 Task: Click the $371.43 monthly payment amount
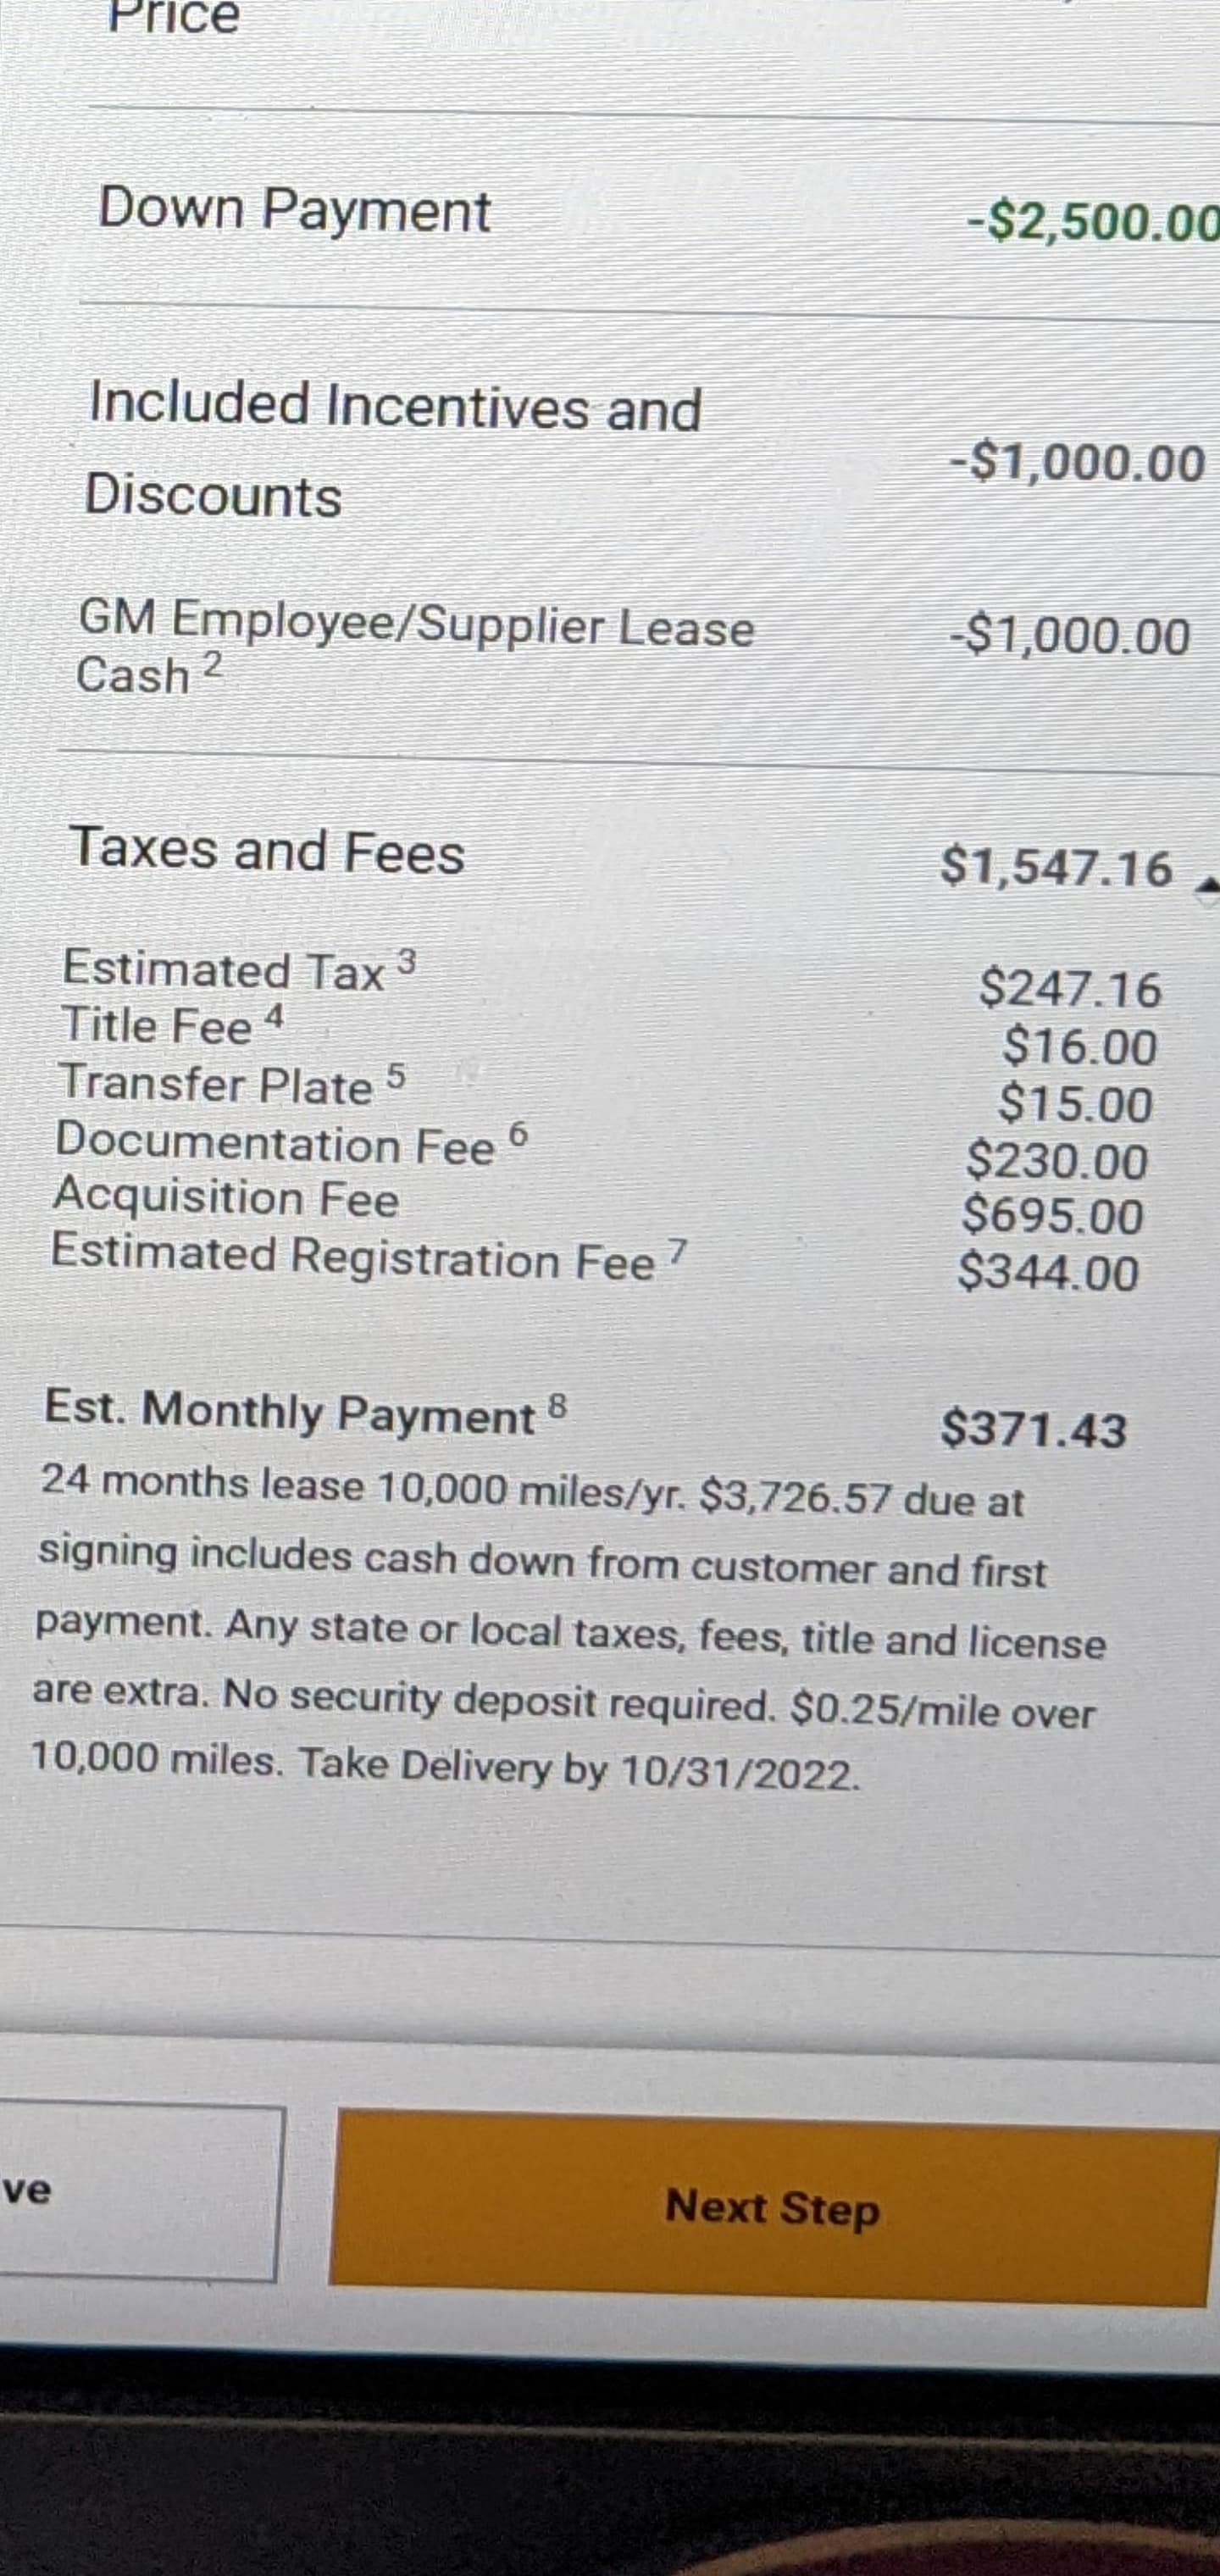[1034, 1429]
